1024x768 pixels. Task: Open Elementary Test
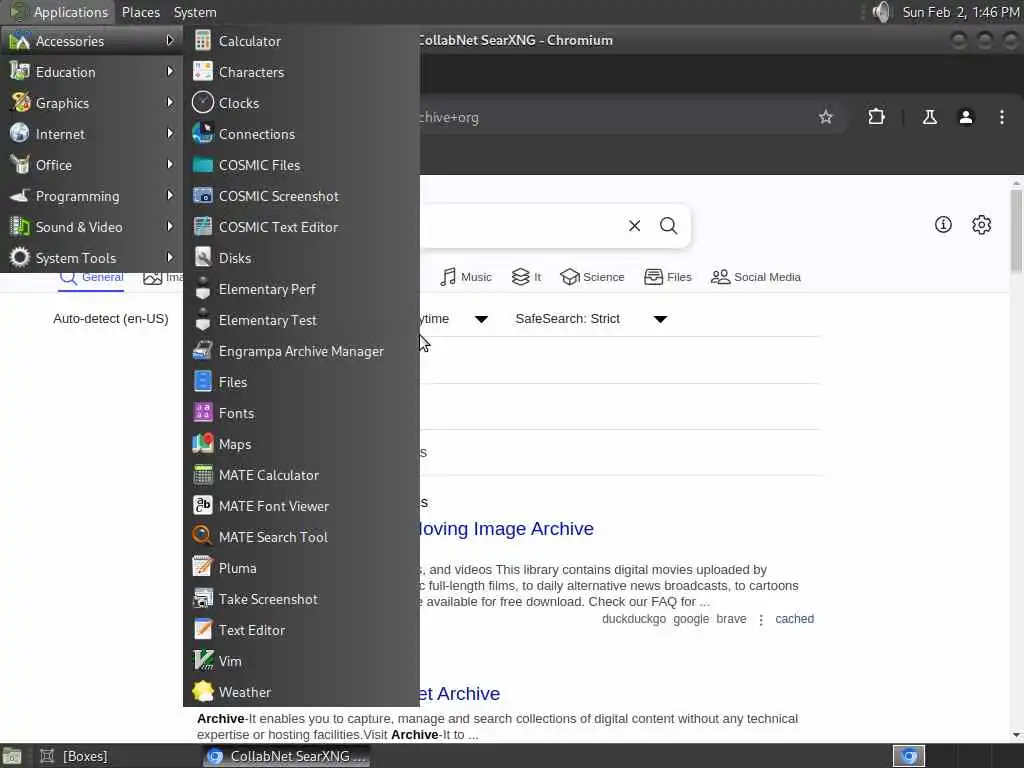[301, 320]
